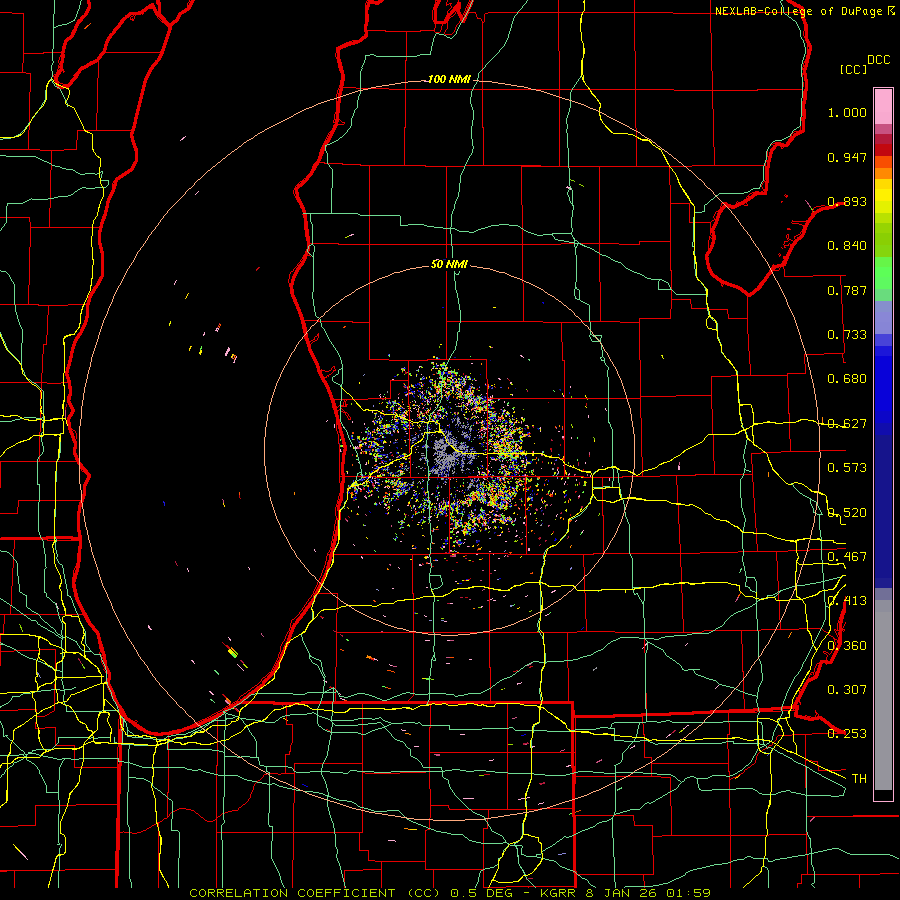Screen dimensions: 900x900
Task: Select the 0.413 legend value
Action: pyautogui.click(x=847, y=601)
